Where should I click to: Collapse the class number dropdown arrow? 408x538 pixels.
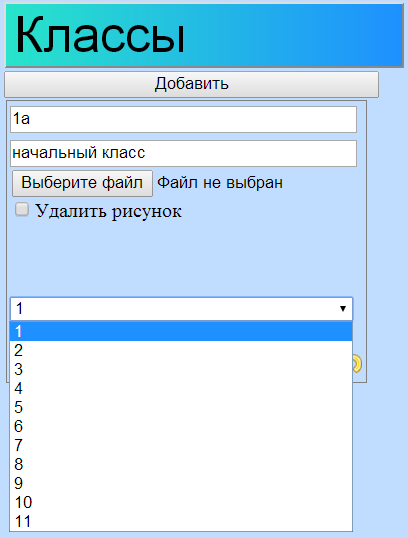pyautogui.click(x=342, y=309)
